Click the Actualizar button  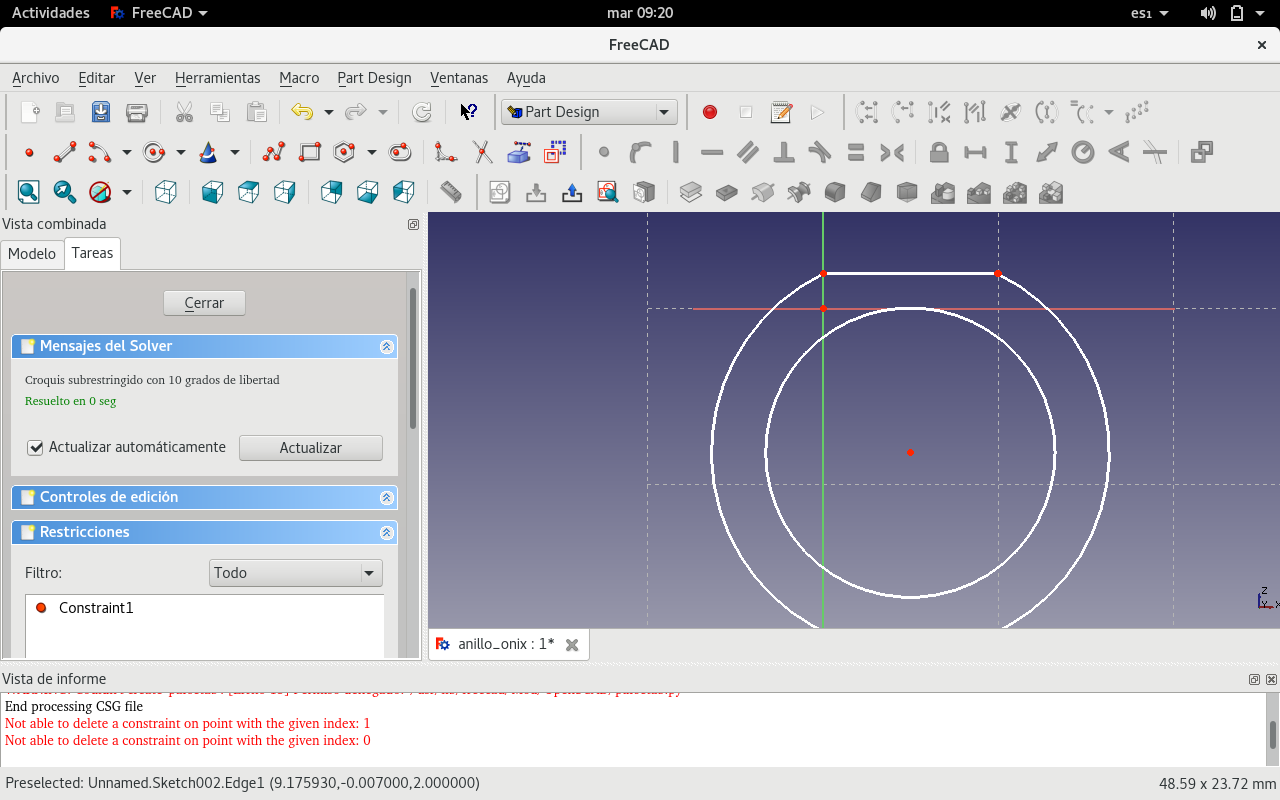pos(310,448)
